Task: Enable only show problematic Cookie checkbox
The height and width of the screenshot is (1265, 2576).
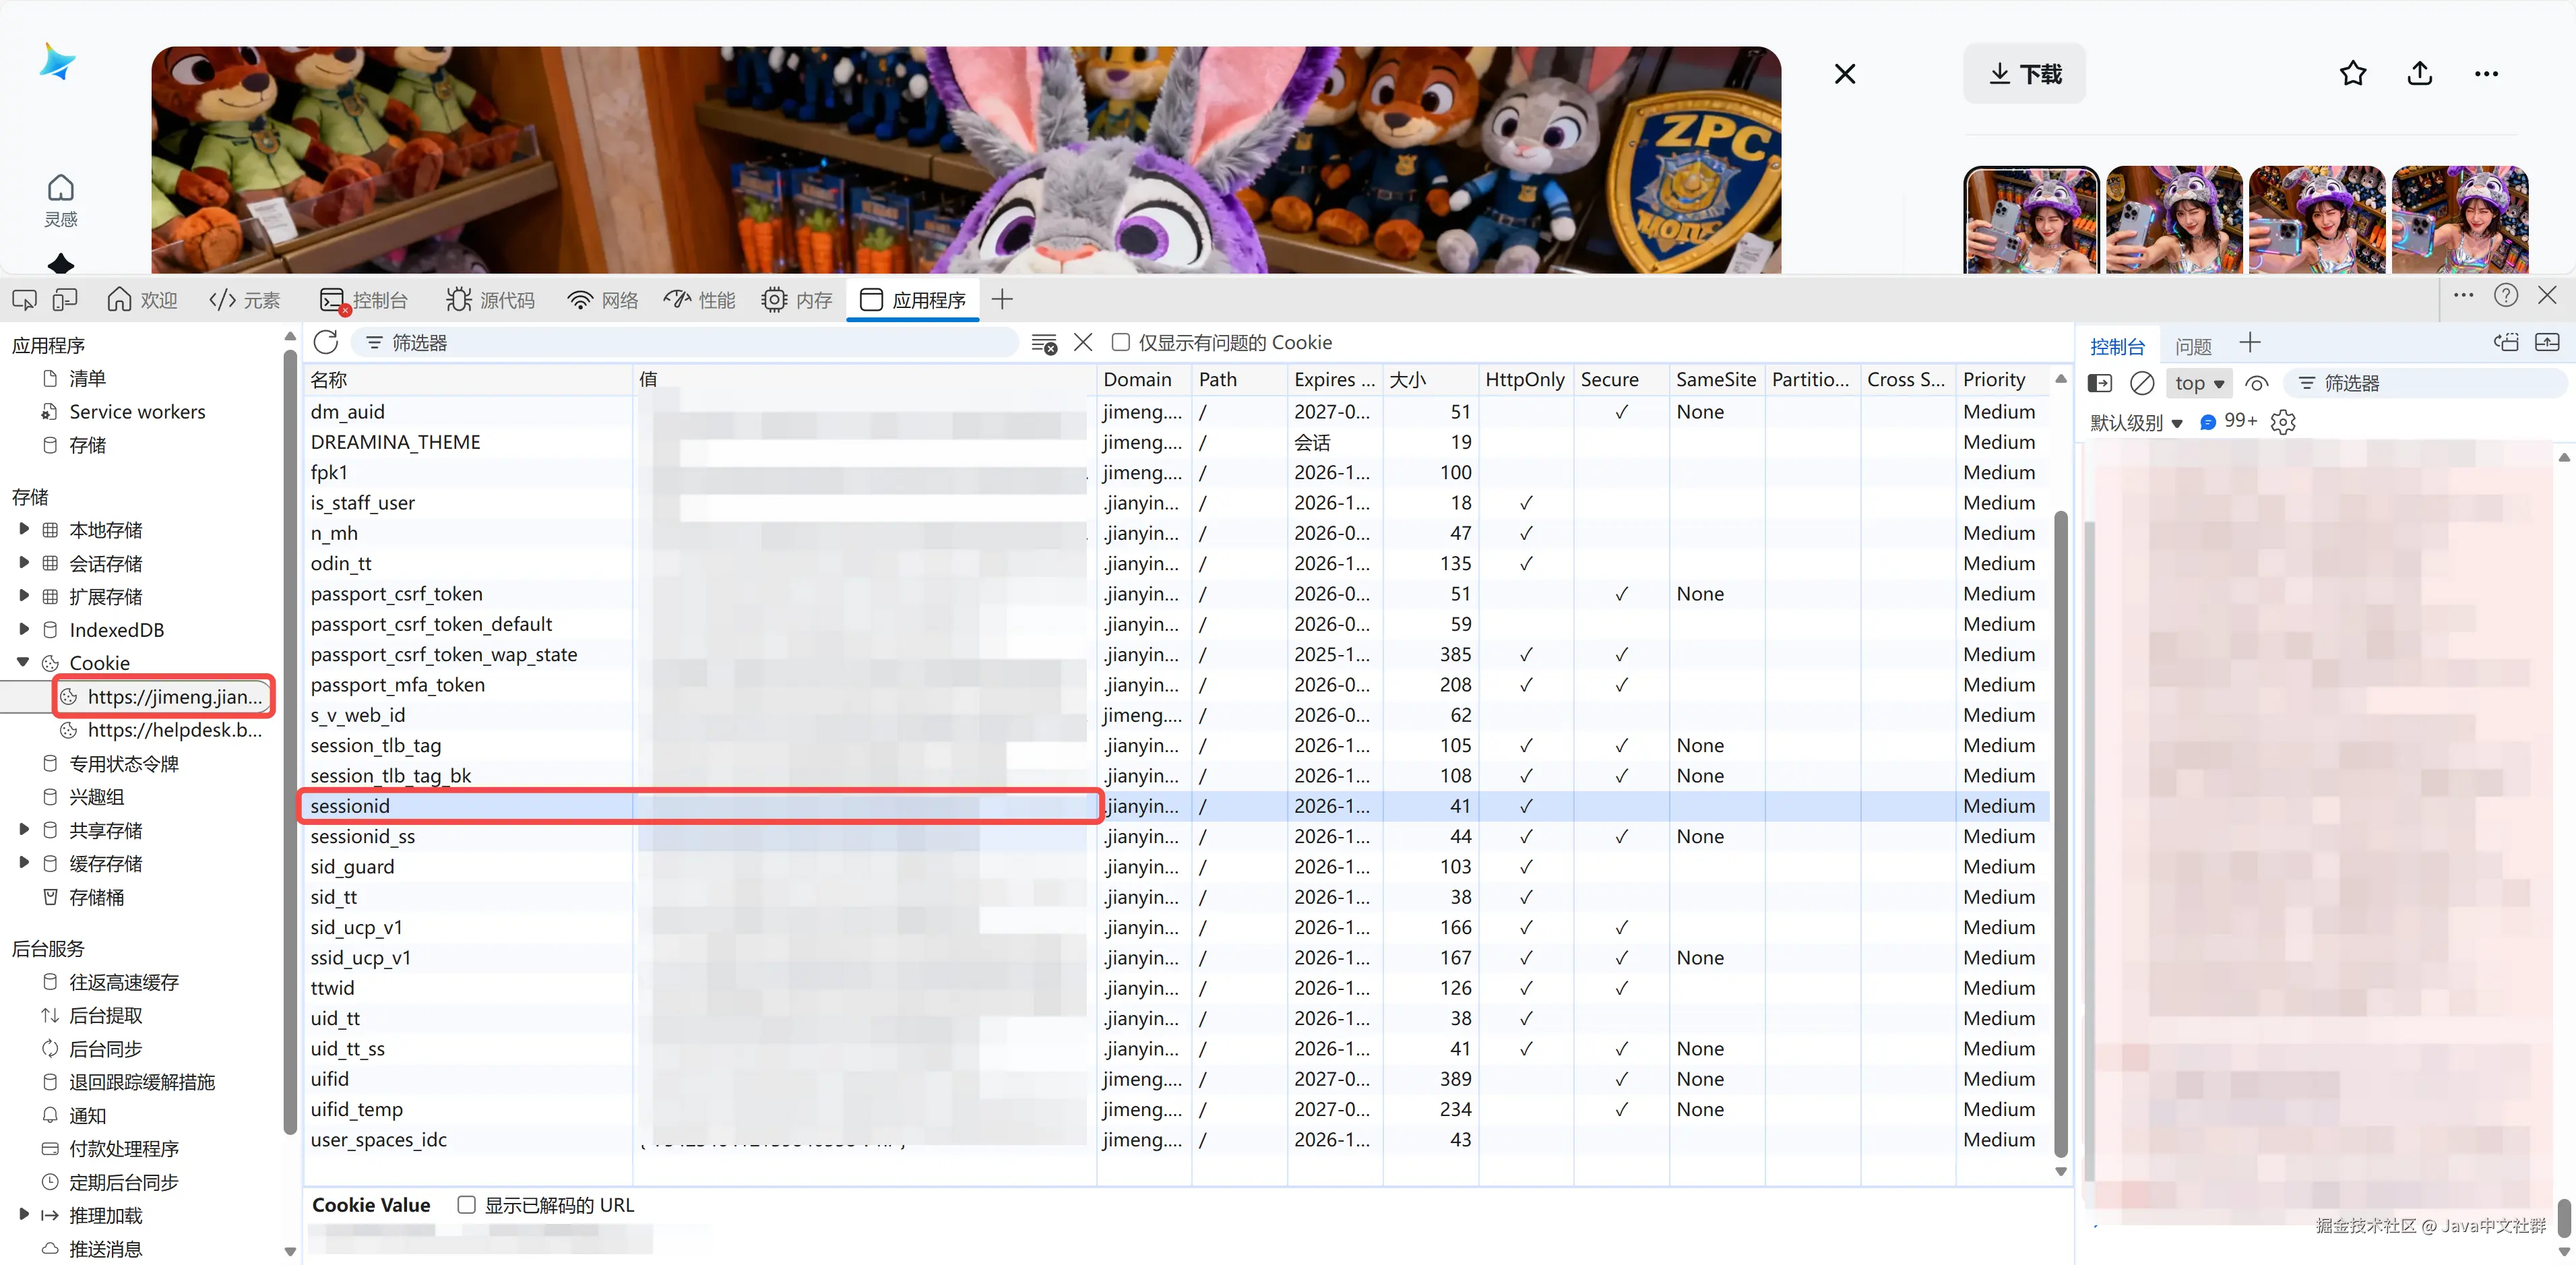Action: pos(1121,343)
